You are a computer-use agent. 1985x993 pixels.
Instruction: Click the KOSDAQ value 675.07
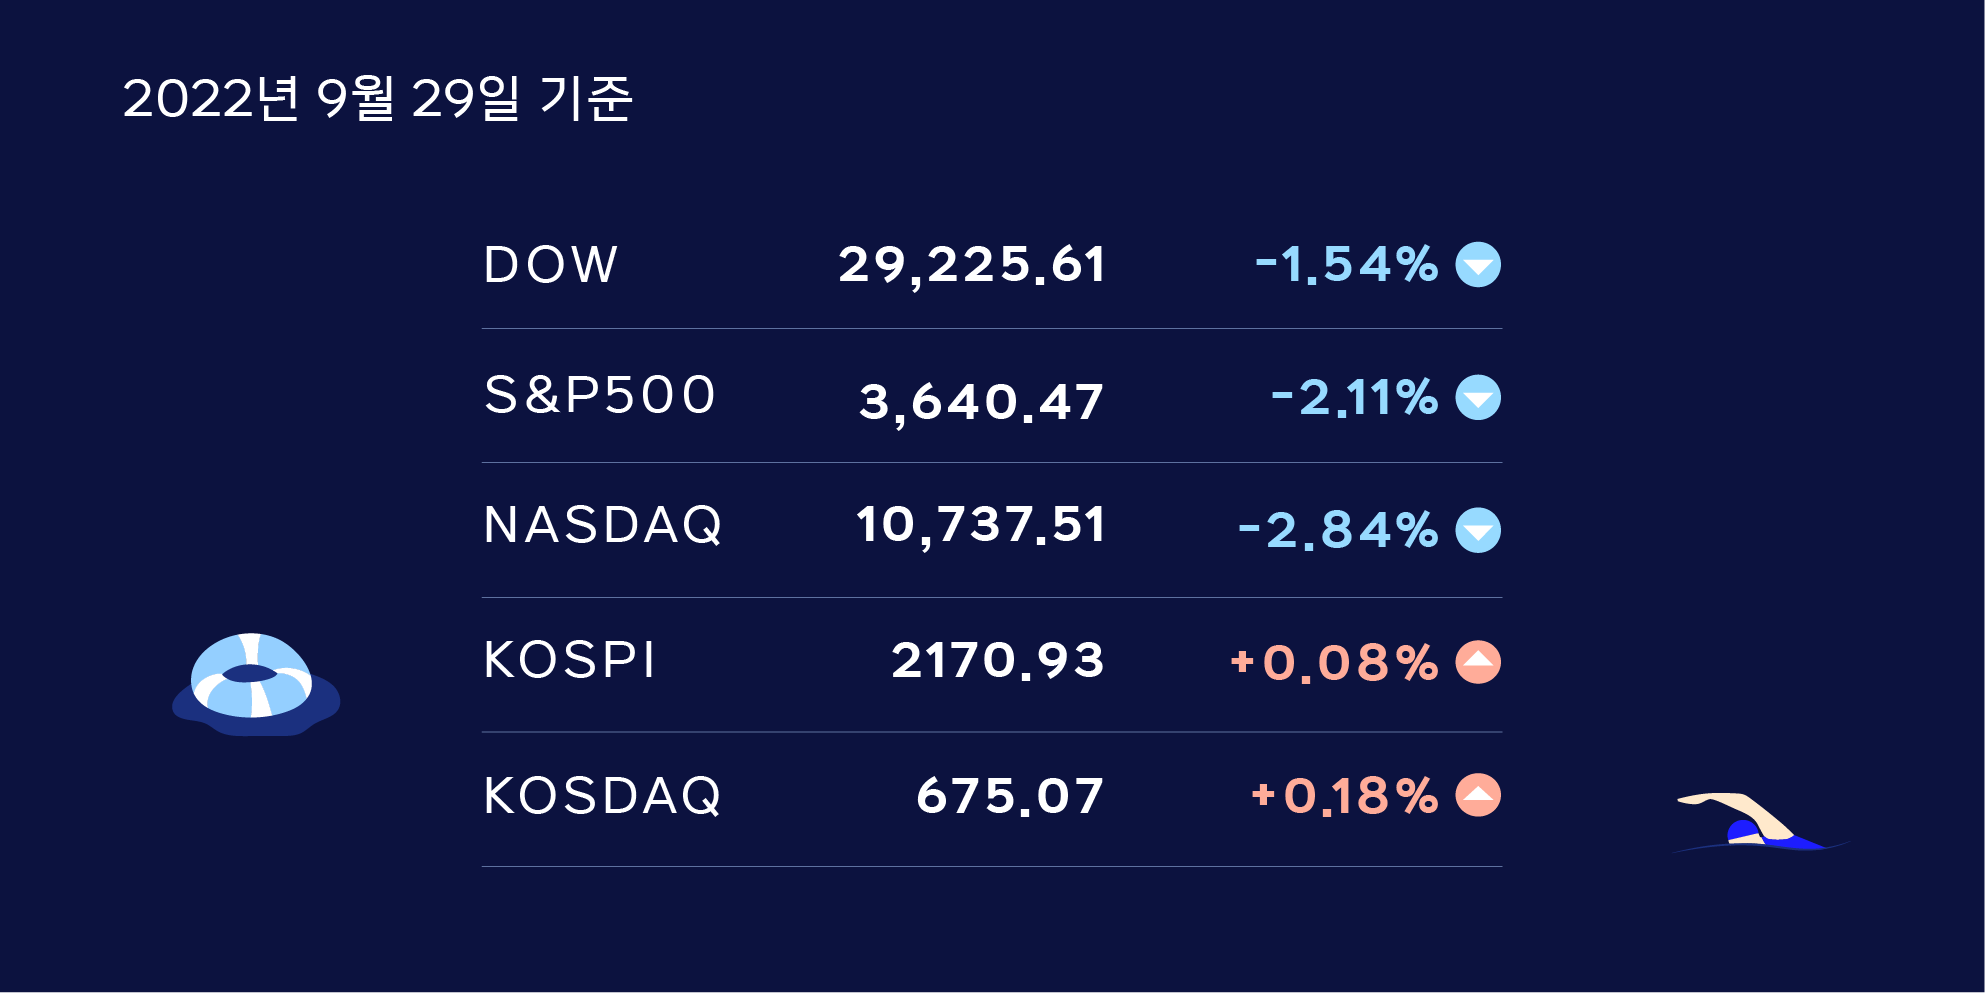pyautogui.click(x=1011, y=797)
